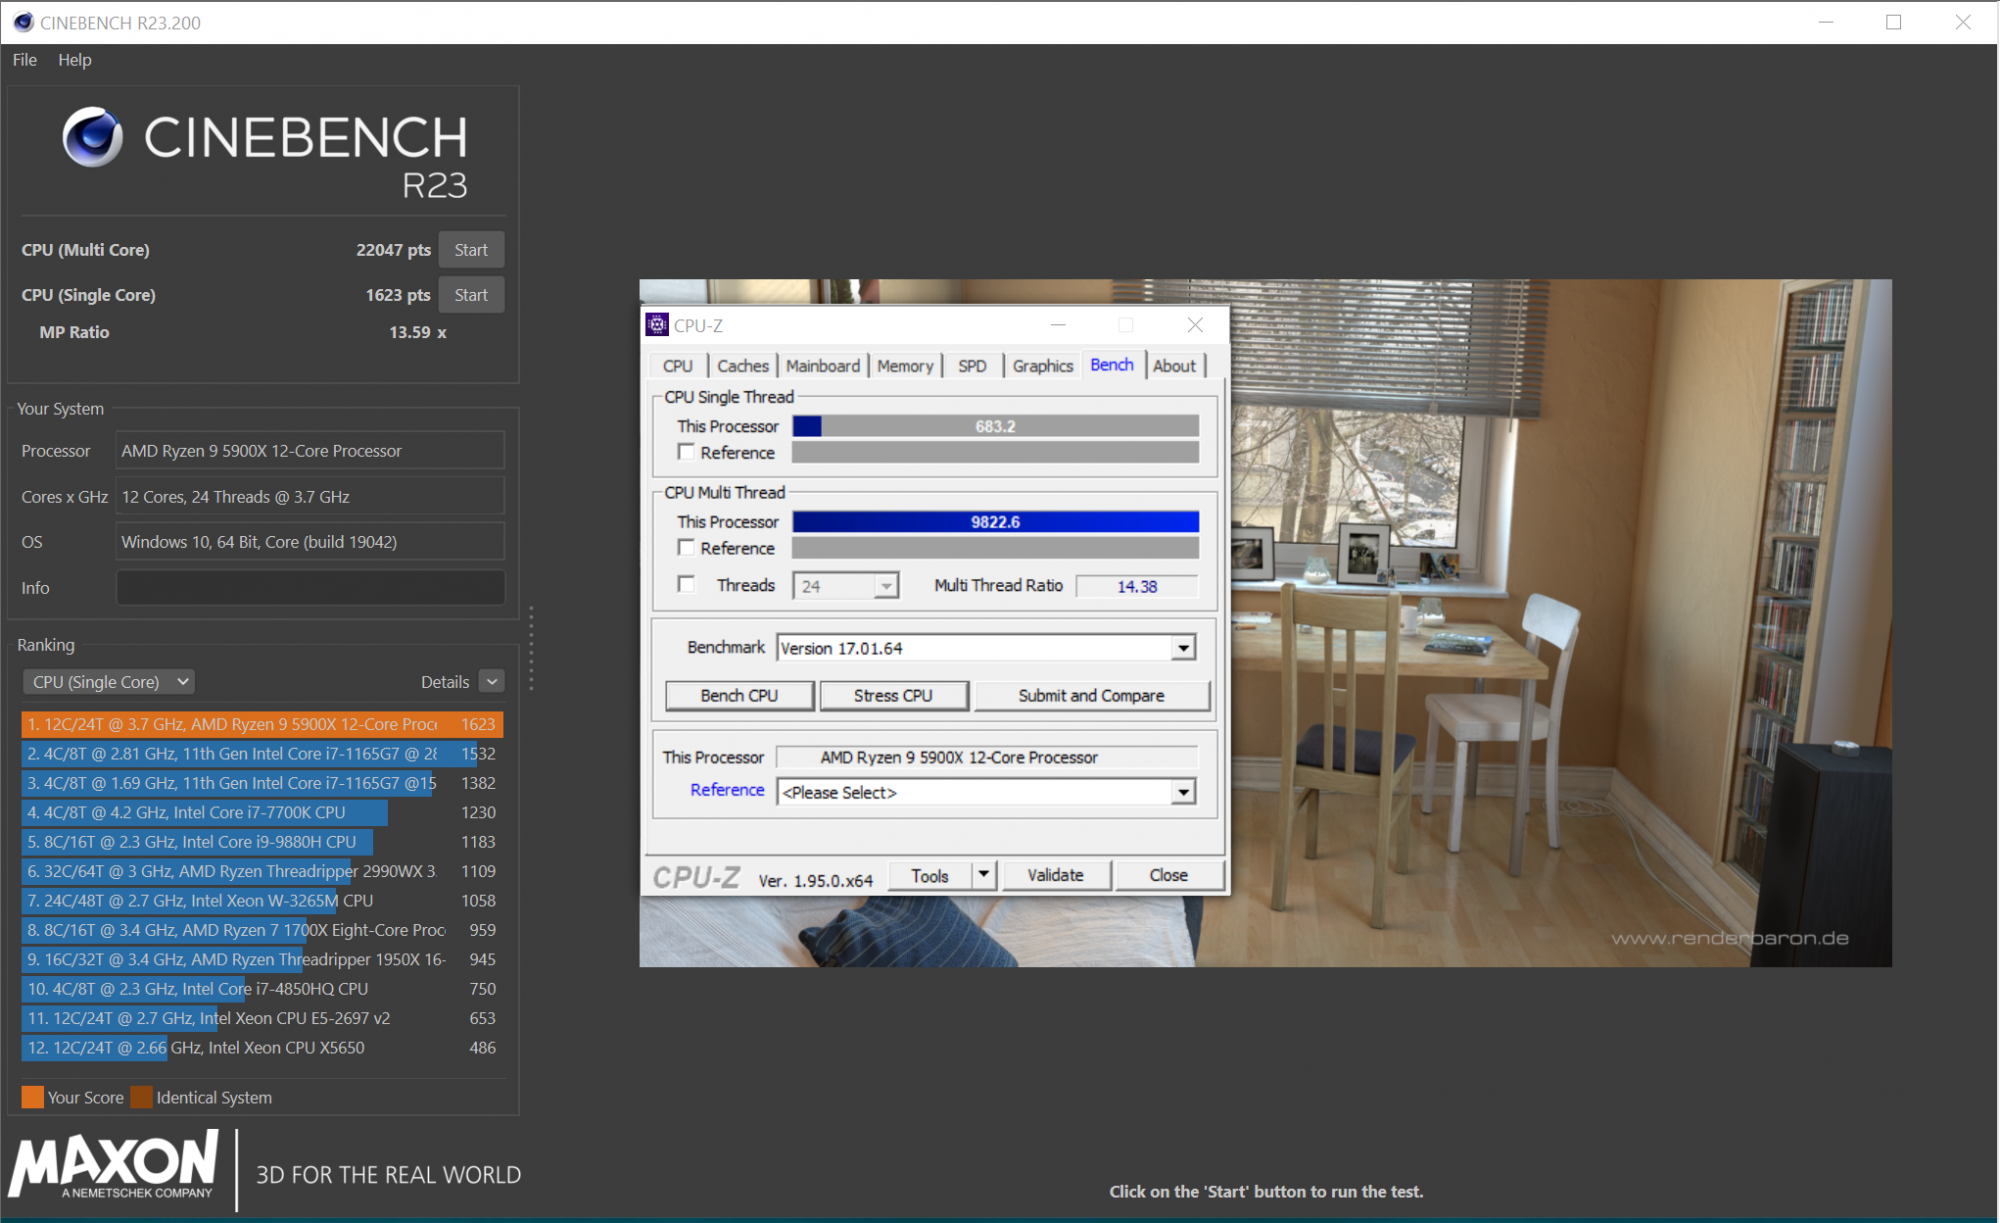This screenshot has width=2000, height=1223.
Task: Switch to the Mainboard tab
Action: click(x=822, y=366)
